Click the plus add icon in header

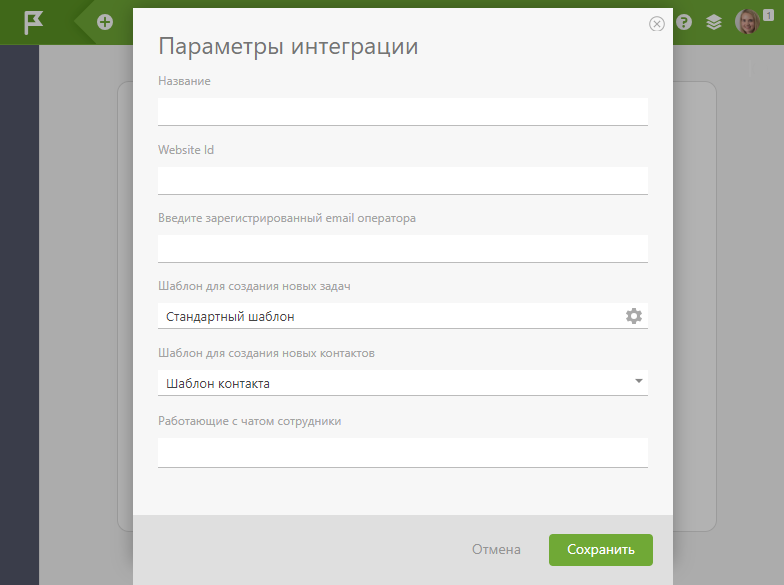(105, 22)
